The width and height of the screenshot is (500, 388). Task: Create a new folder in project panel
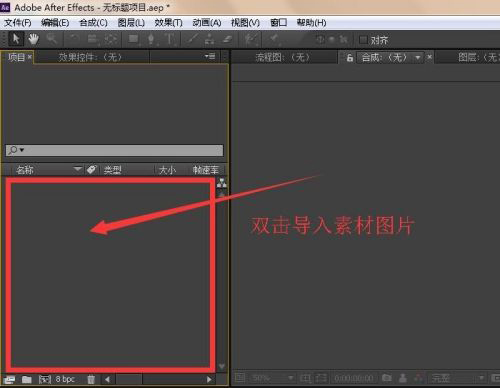(27, 379)
